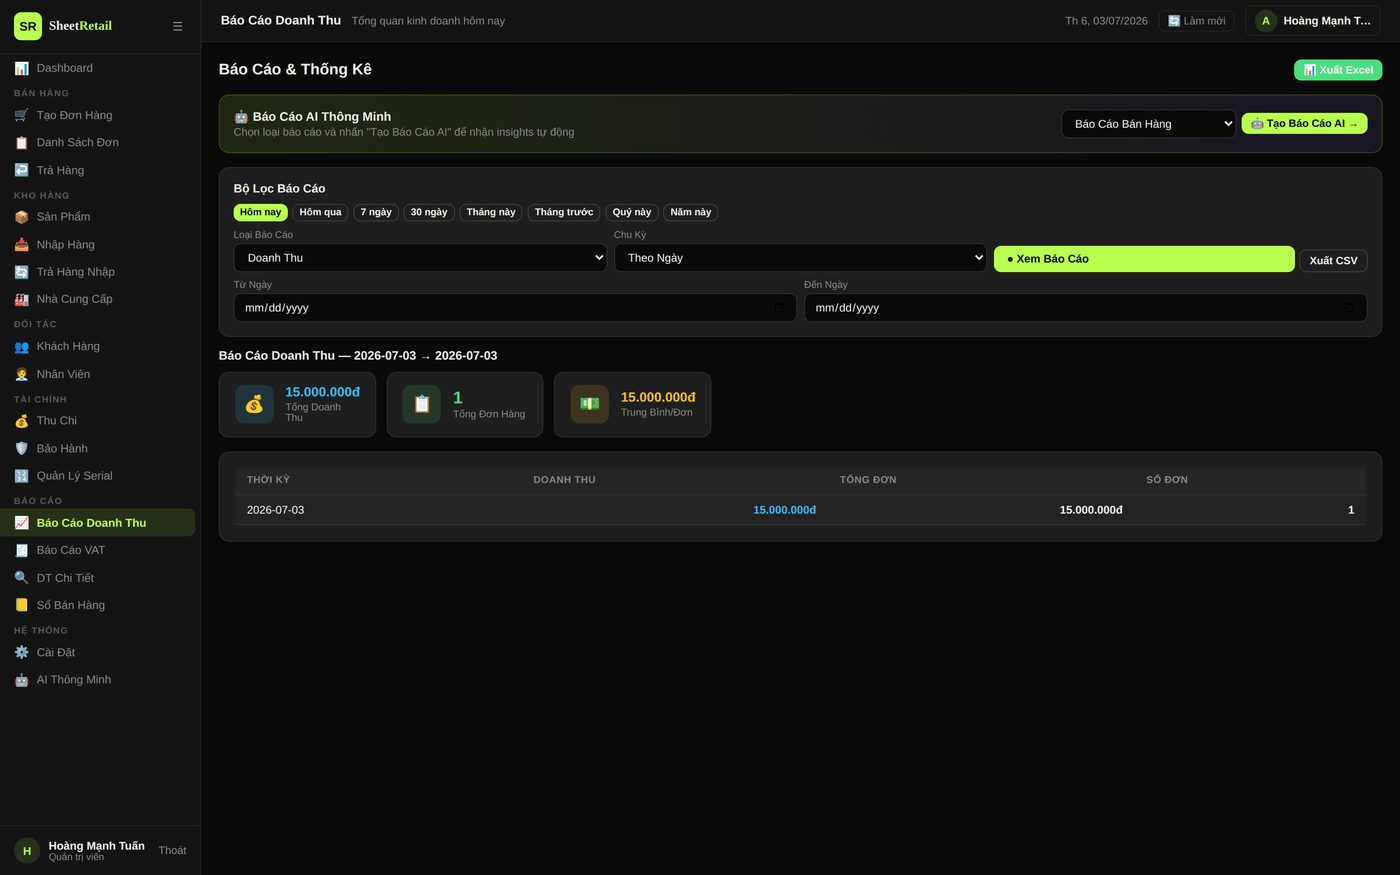Enable the Tháng trước period filter
Screen dimensions: 1400x875
[564, 212]
